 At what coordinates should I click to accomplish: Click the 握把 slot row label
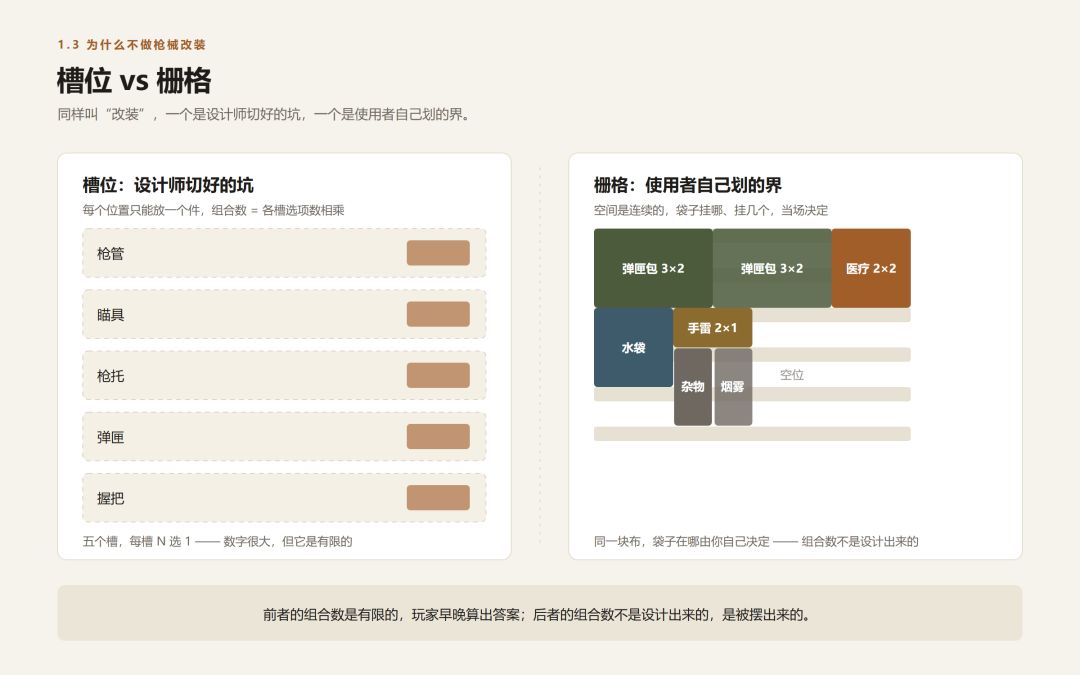point(110,498)
